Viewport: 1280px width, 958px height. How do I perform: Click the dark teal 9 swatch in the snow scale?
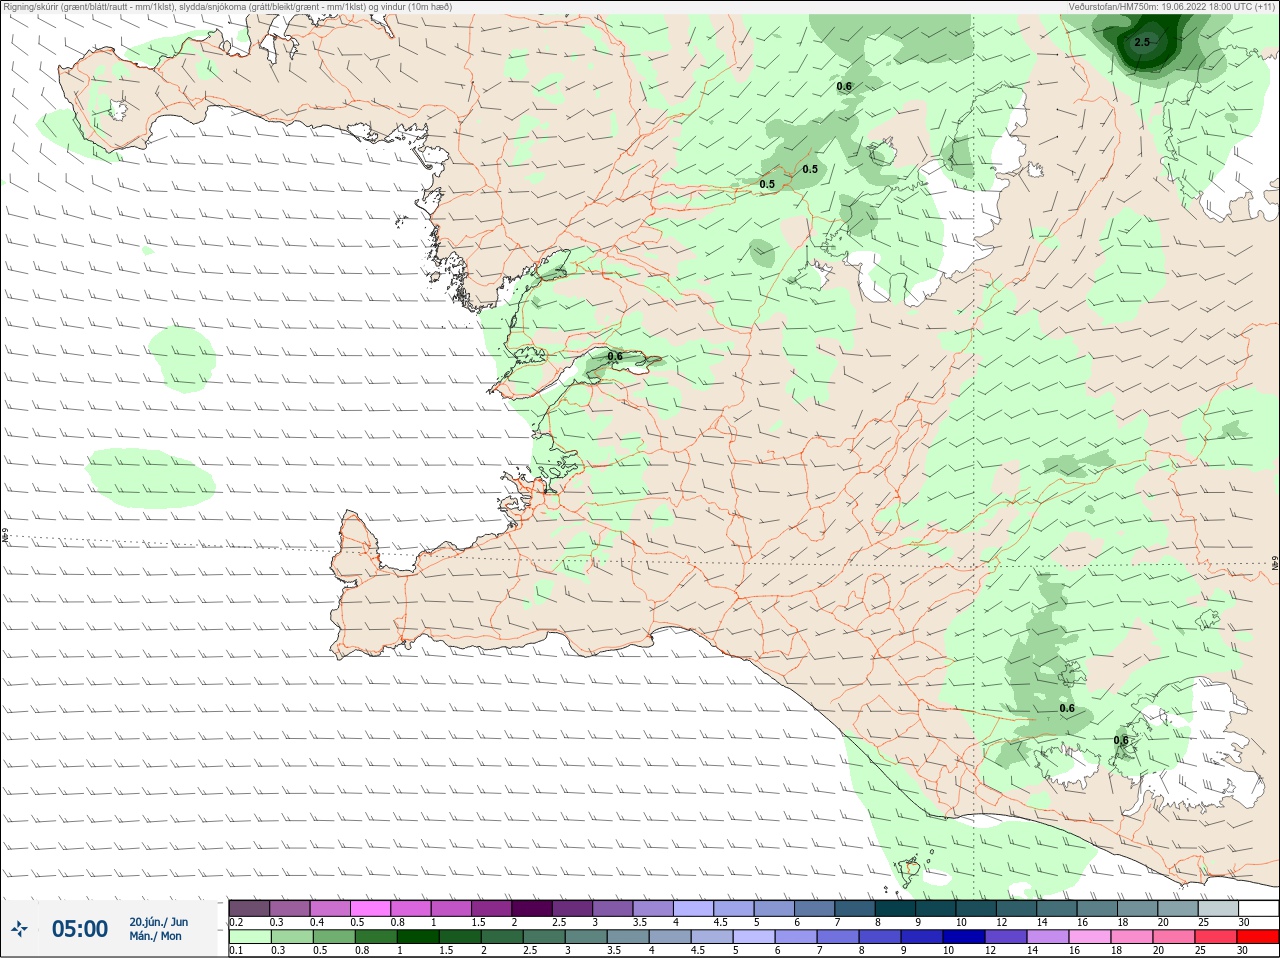pos(936,908)
